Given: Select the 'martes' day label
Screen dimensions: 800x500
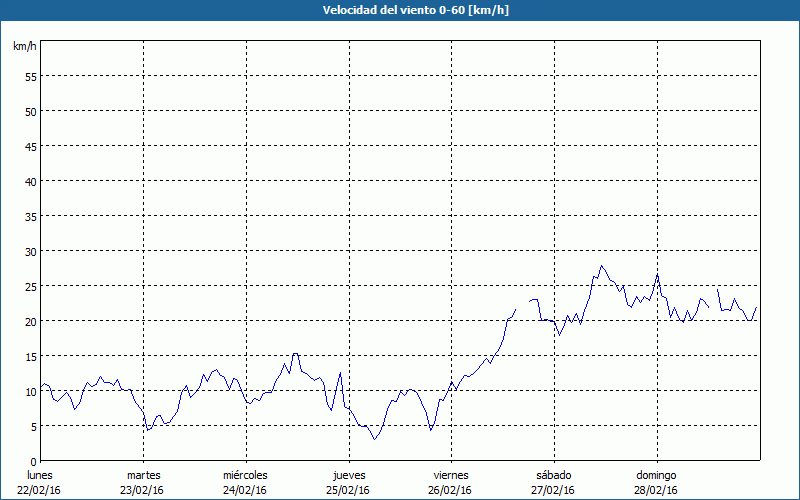Looking at the screenshot, I should [x=143, y=475].
